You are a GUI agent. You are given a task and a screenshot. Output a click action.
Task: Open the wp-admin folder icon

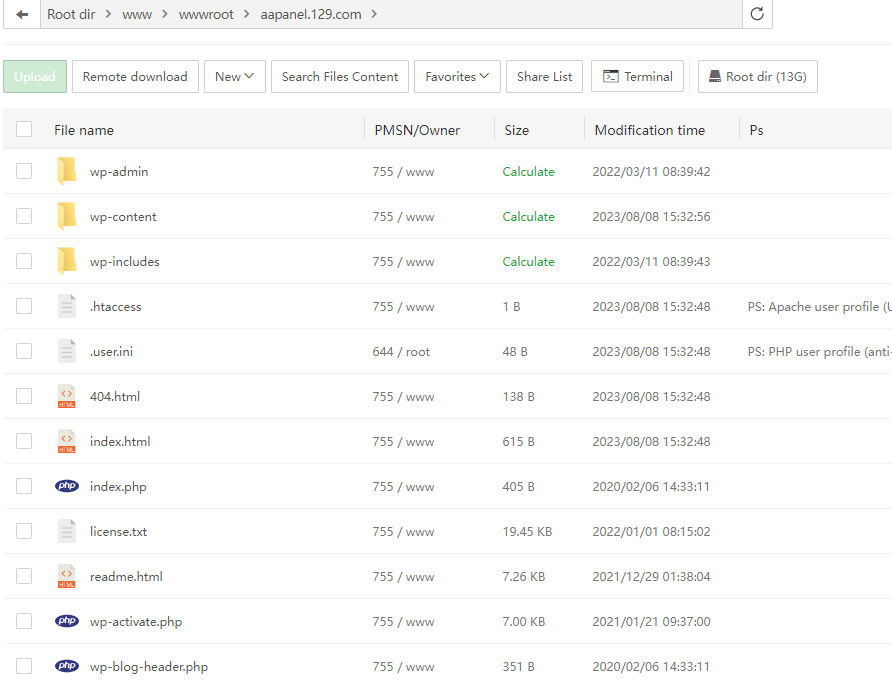(x=67, y=171)
